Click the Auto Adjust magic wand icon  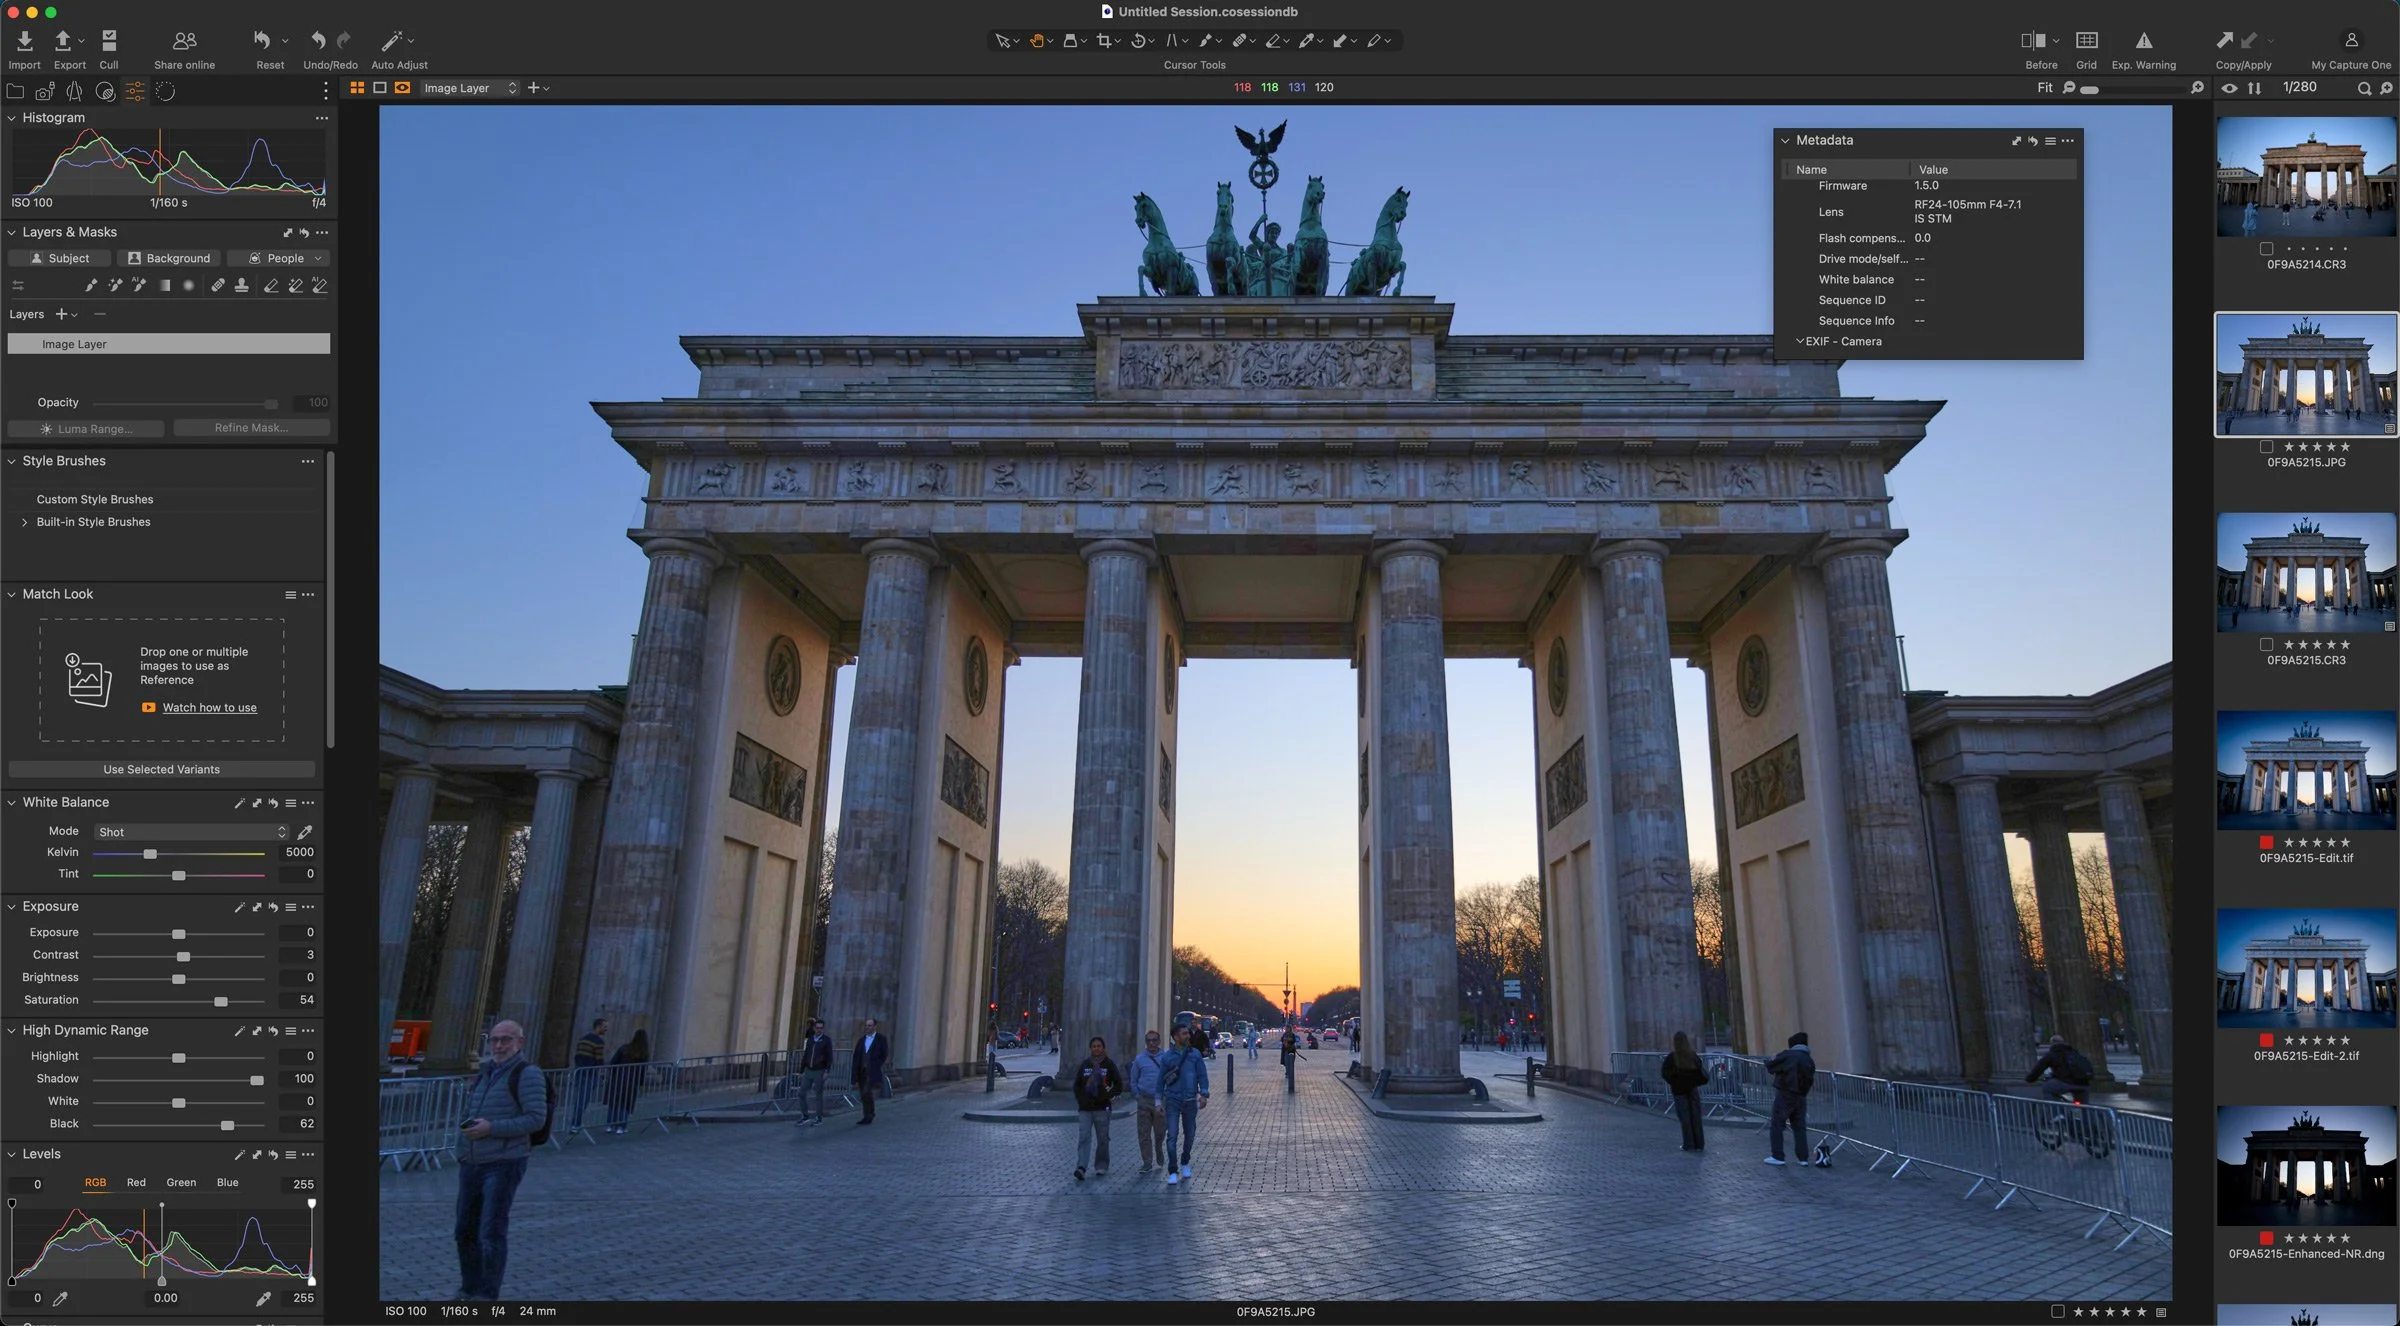pyautogui.click(x=391, y=41)
